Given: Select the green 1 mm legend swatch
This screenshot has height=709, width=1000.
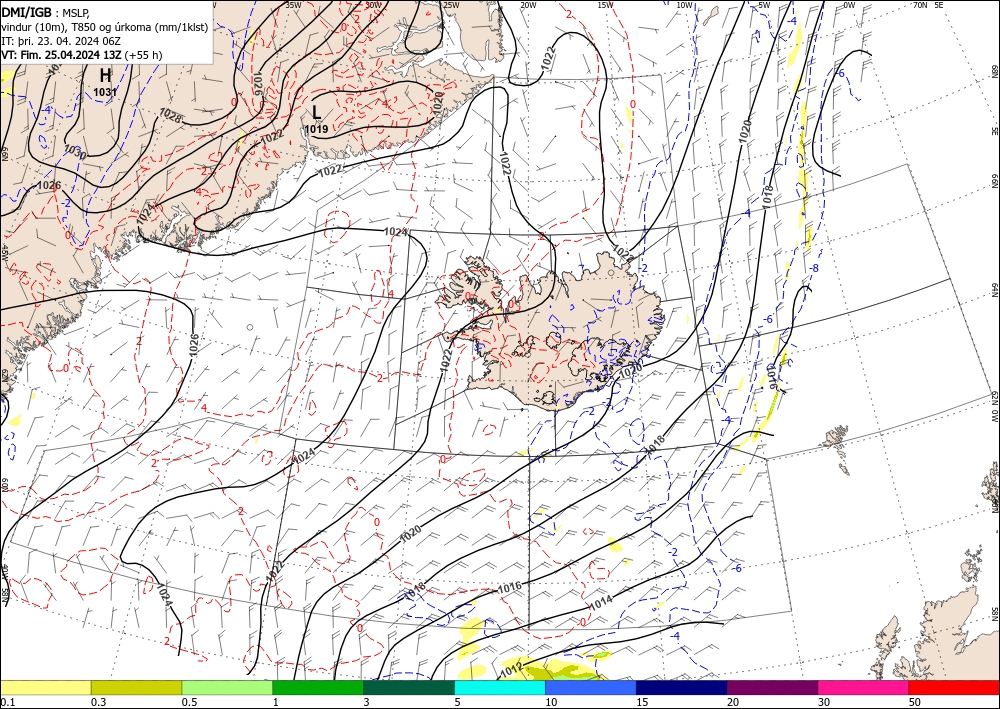Looking at the screenshot, I should pyautogui.click(x=318, y=687).
